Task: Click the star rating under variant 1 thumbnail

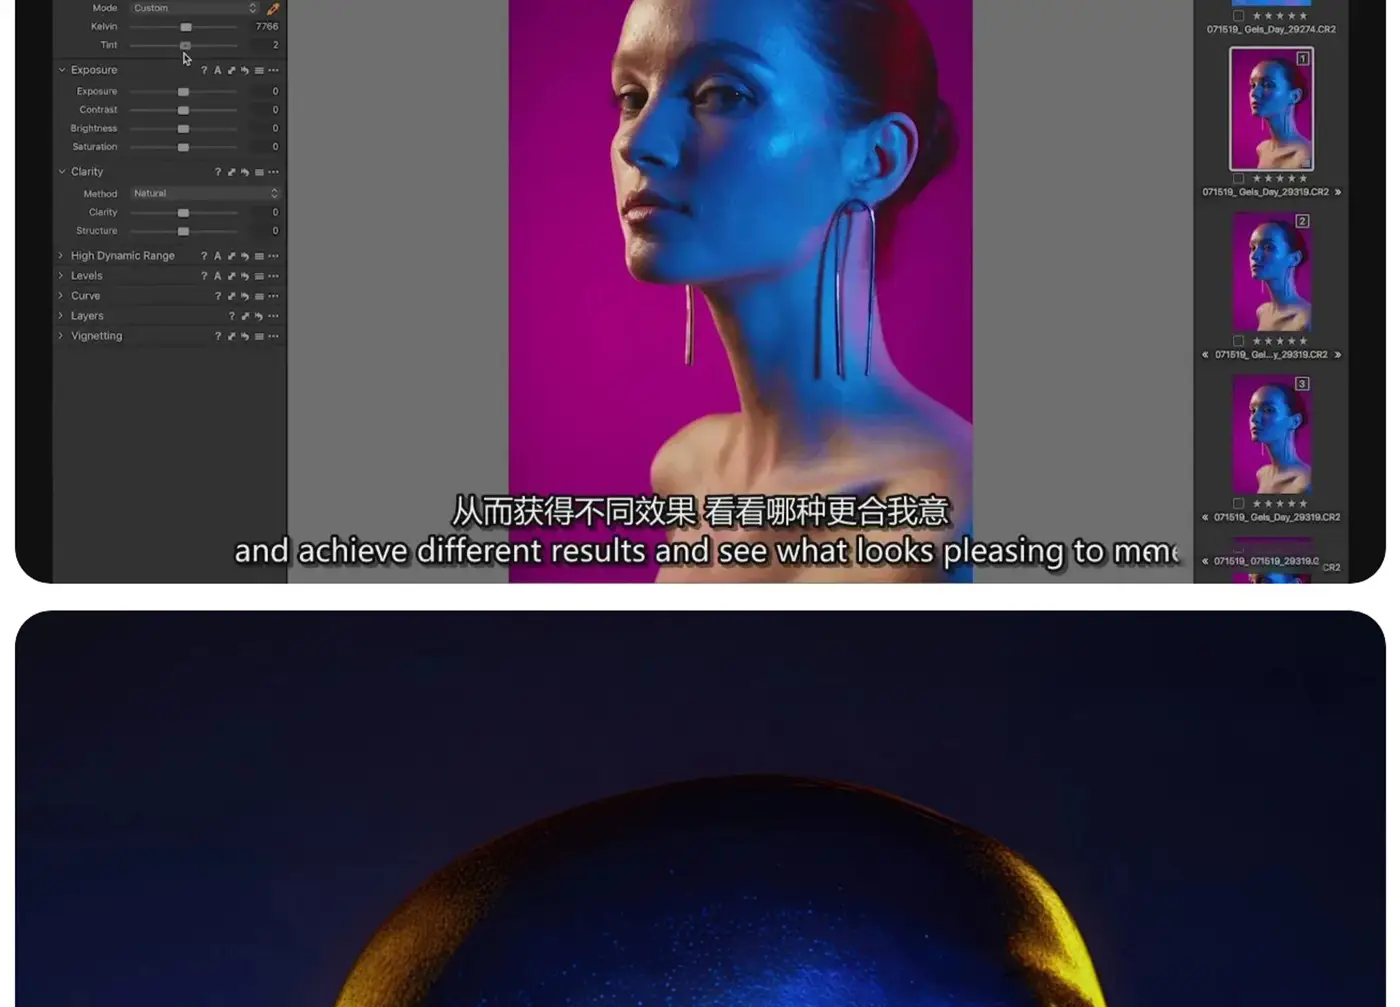Action: tap(1280, 178)
